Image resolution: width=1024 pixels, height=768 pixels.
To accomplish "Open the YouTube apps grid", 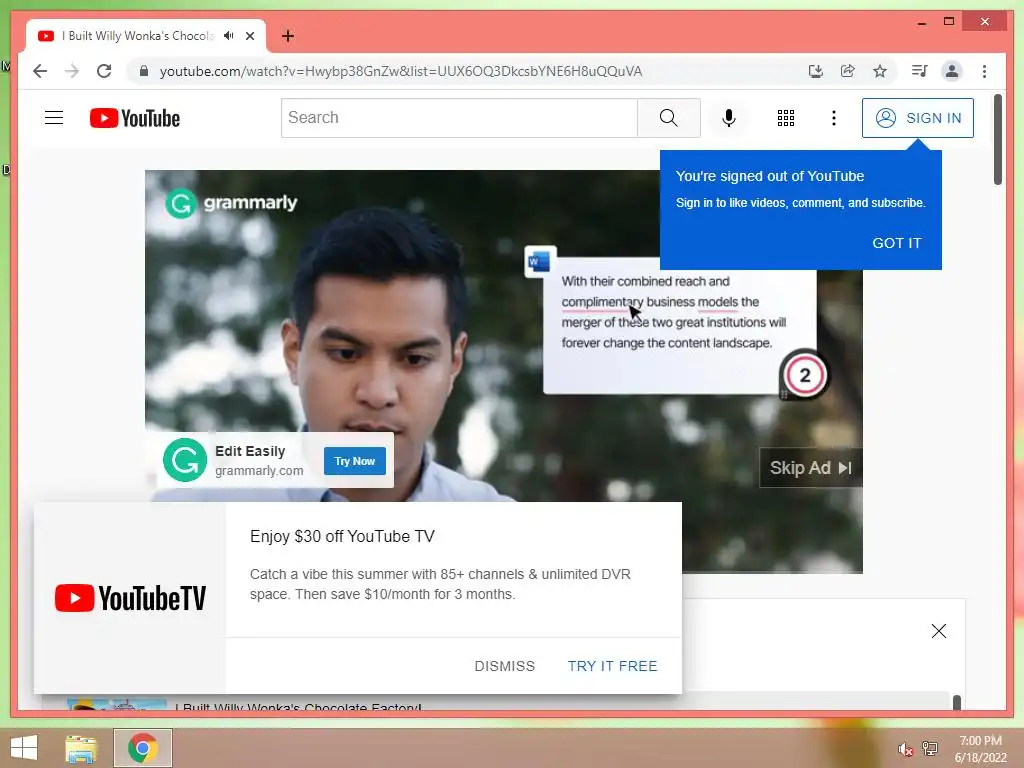I will click(x=786, y=118).
